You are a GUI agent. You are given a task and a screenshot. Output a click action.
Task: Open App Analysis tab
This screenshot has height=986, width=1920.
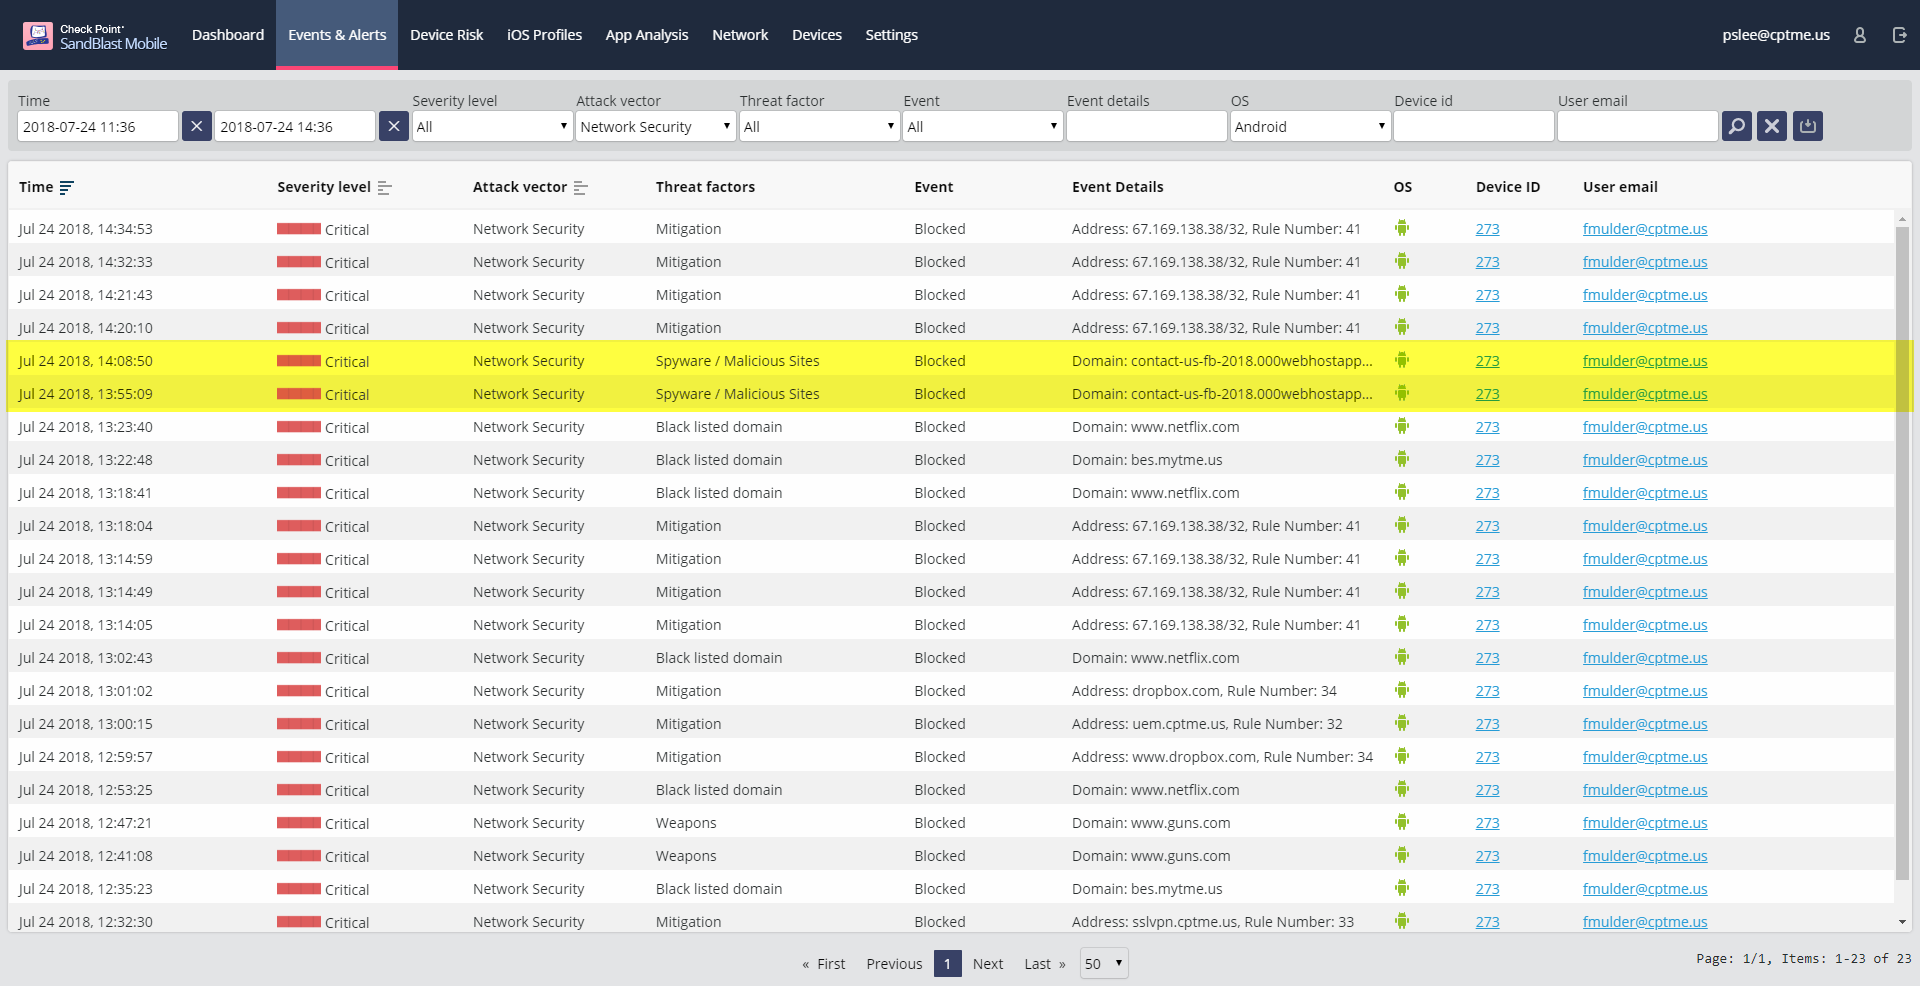coord(647,35)
